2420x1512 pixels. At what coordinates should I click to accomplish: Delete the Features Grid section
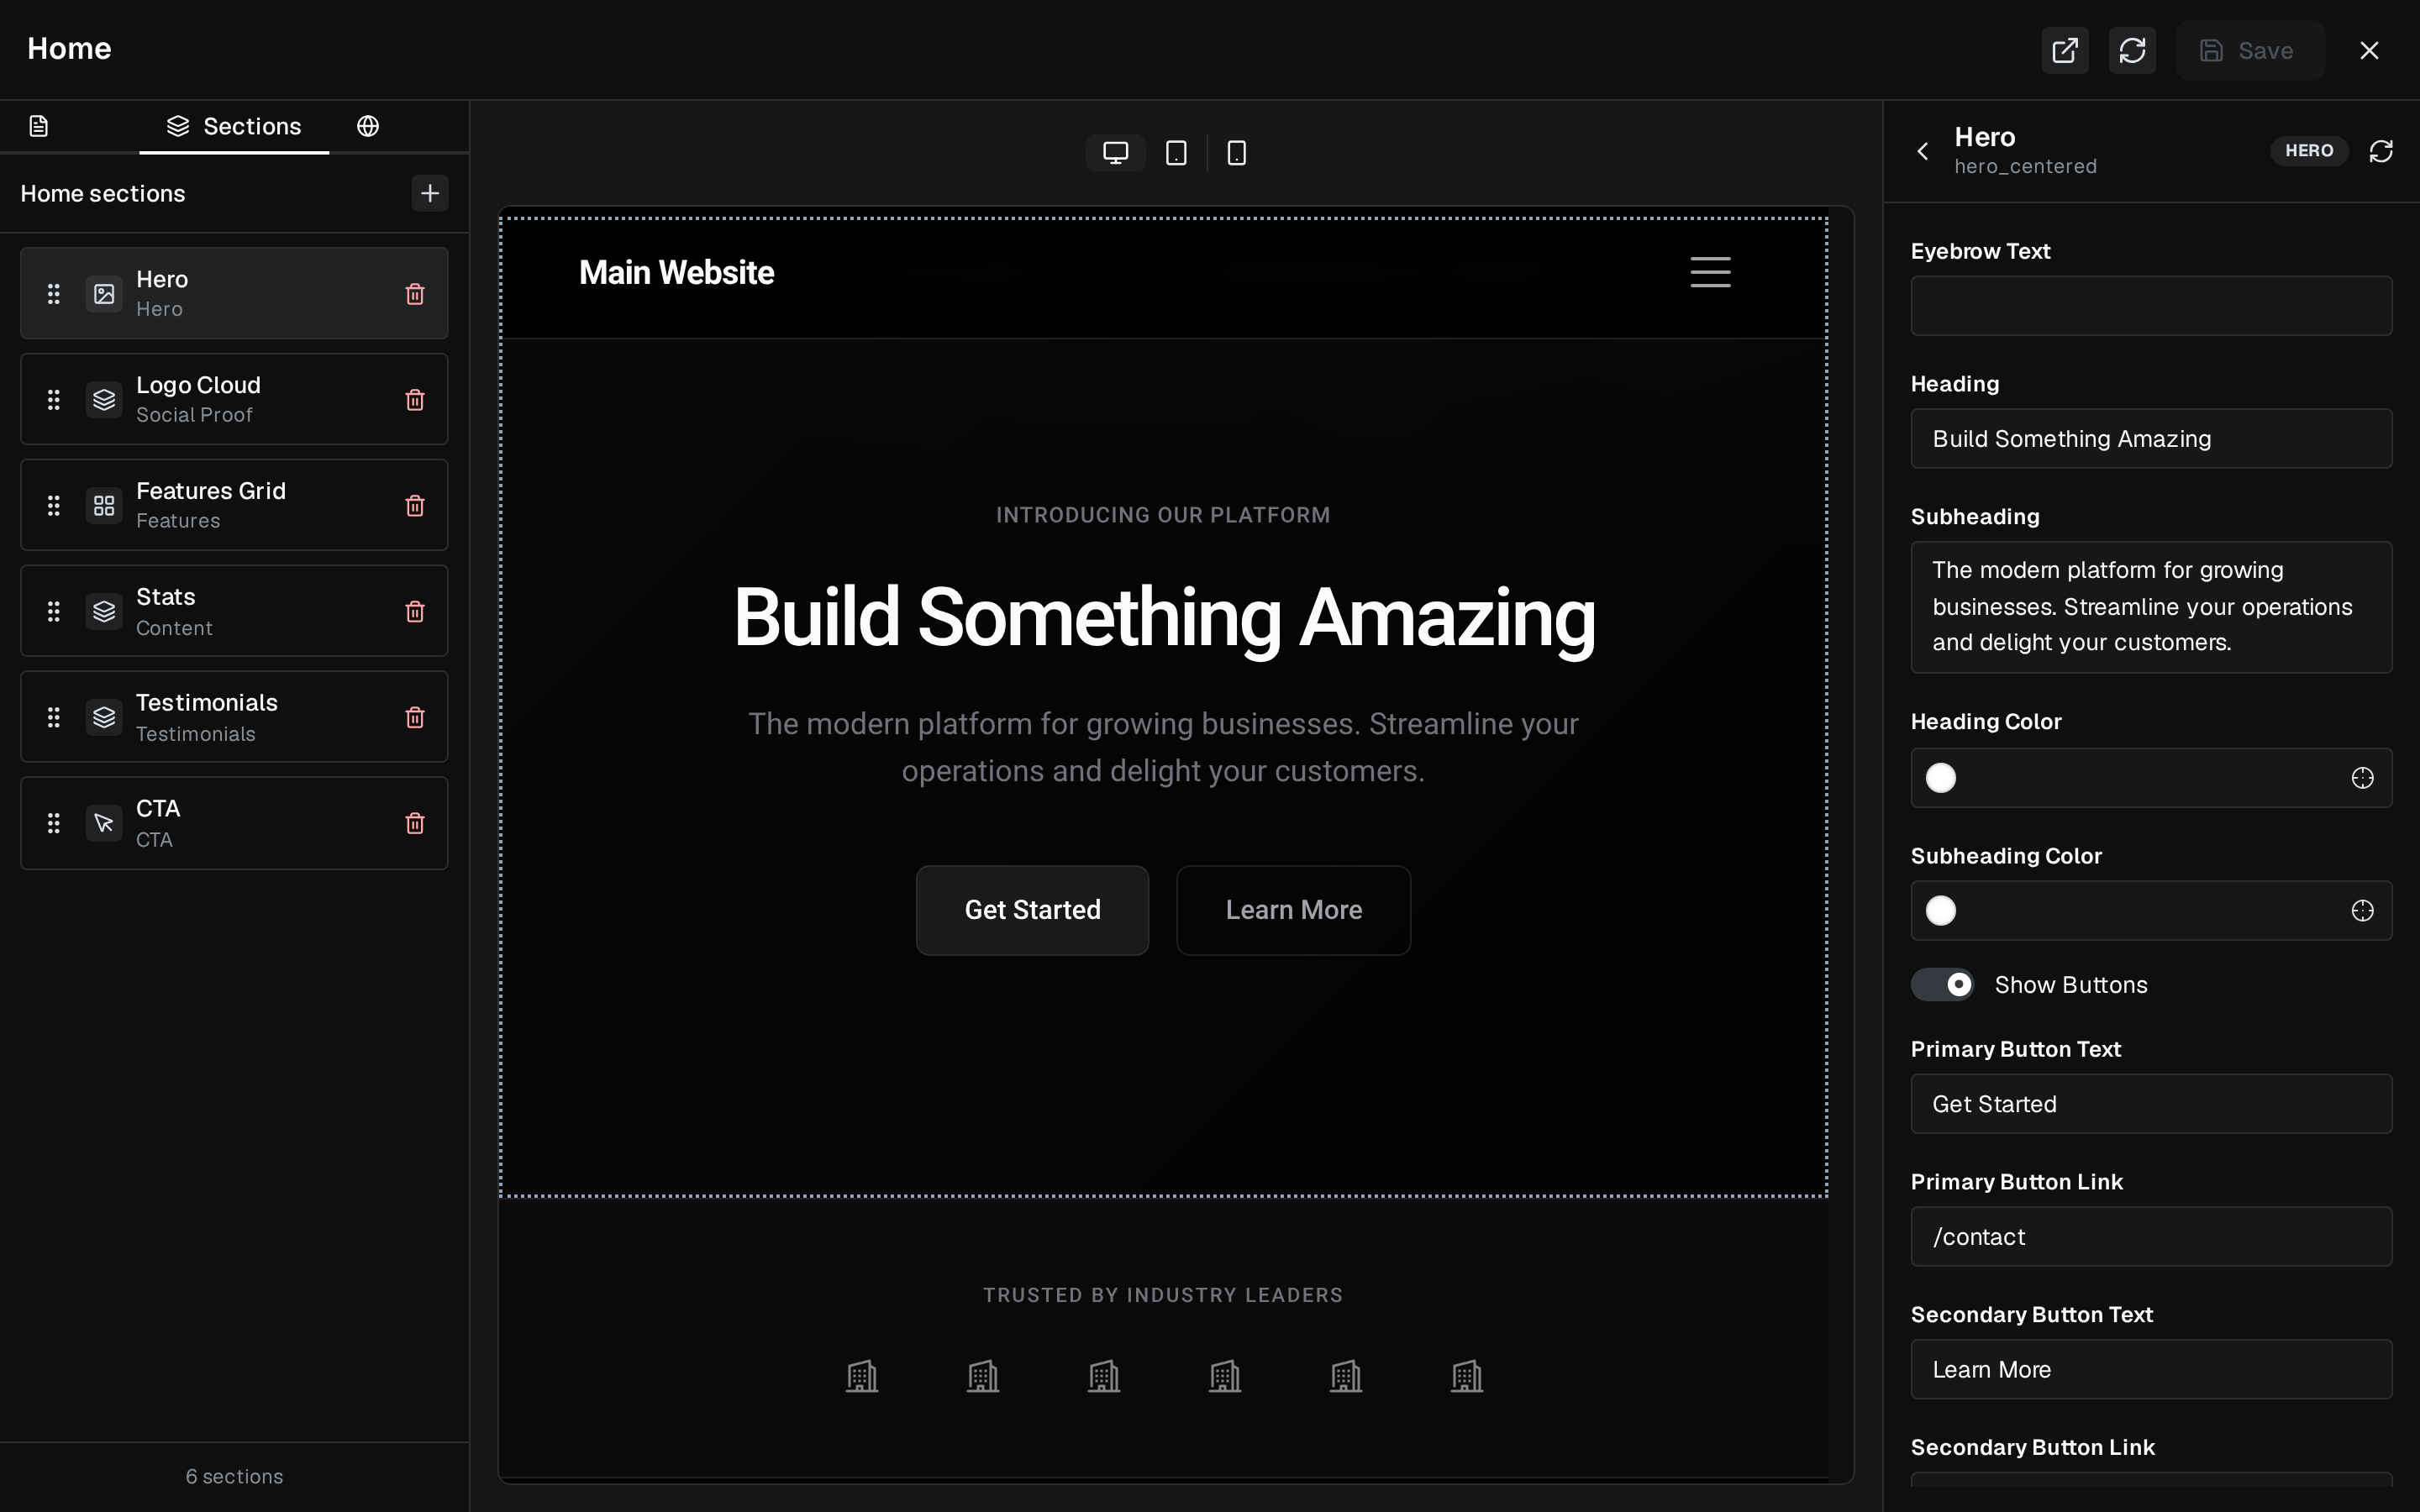[415, 506]
